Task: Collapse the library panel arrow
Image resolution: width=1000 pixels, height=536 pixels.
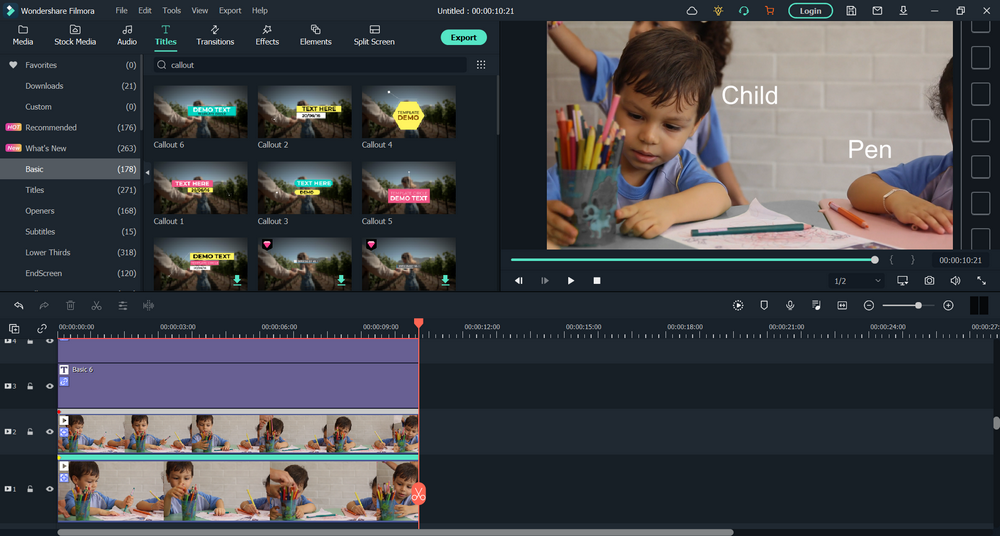Action: click(147, 172)
